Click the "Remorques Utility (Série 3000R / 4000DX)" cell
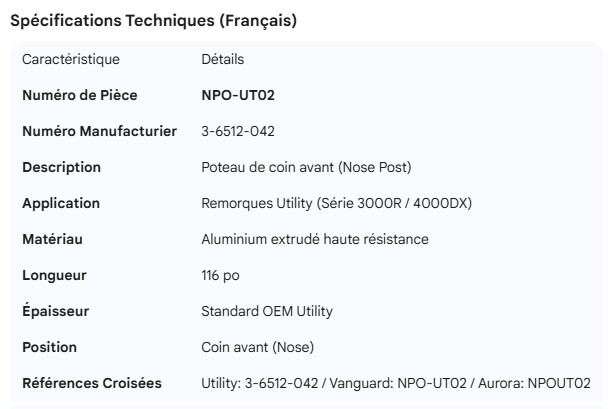Screen dimensions: 612x409 click(336, 204)
